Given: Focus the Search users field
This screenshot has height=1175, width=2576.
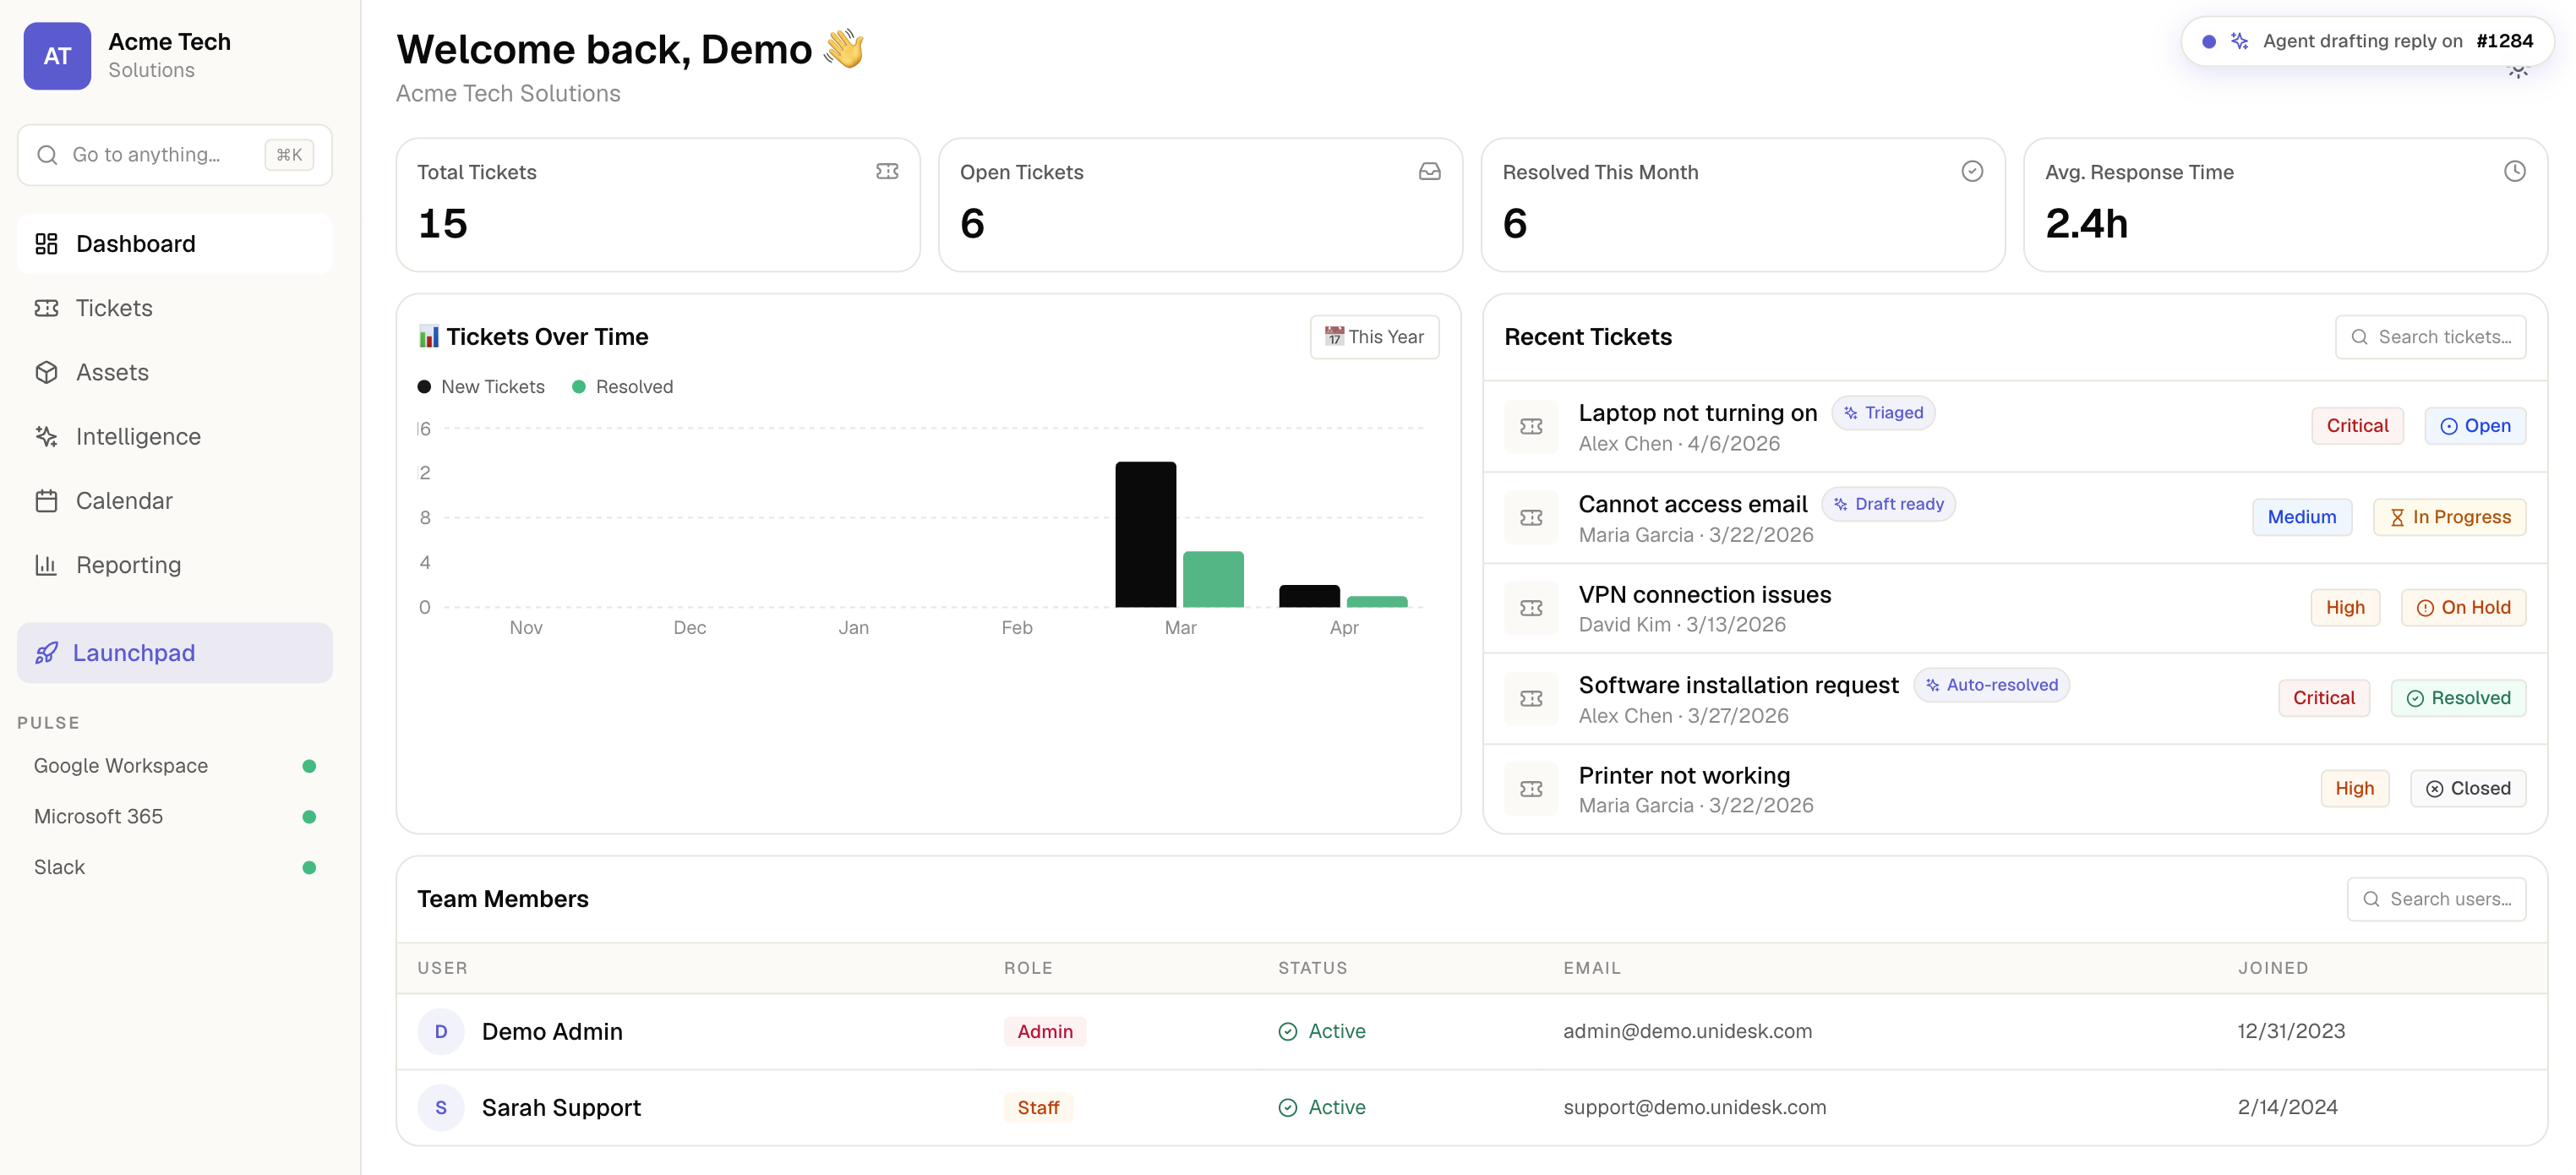Looking at the screenshot, I should click(x=2436, y=899).
